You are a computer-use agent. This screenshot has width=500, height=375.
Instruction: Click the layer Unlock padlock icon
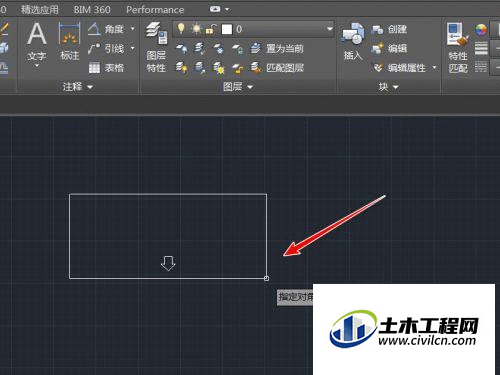[237, 69]
